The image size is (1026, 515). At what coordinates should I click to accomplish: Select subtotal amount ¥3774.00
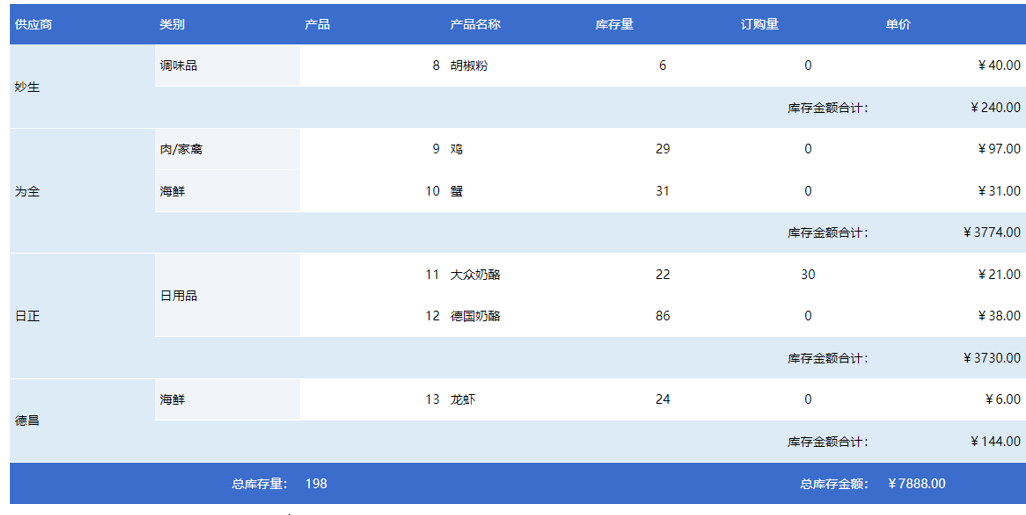coord(992,232)
